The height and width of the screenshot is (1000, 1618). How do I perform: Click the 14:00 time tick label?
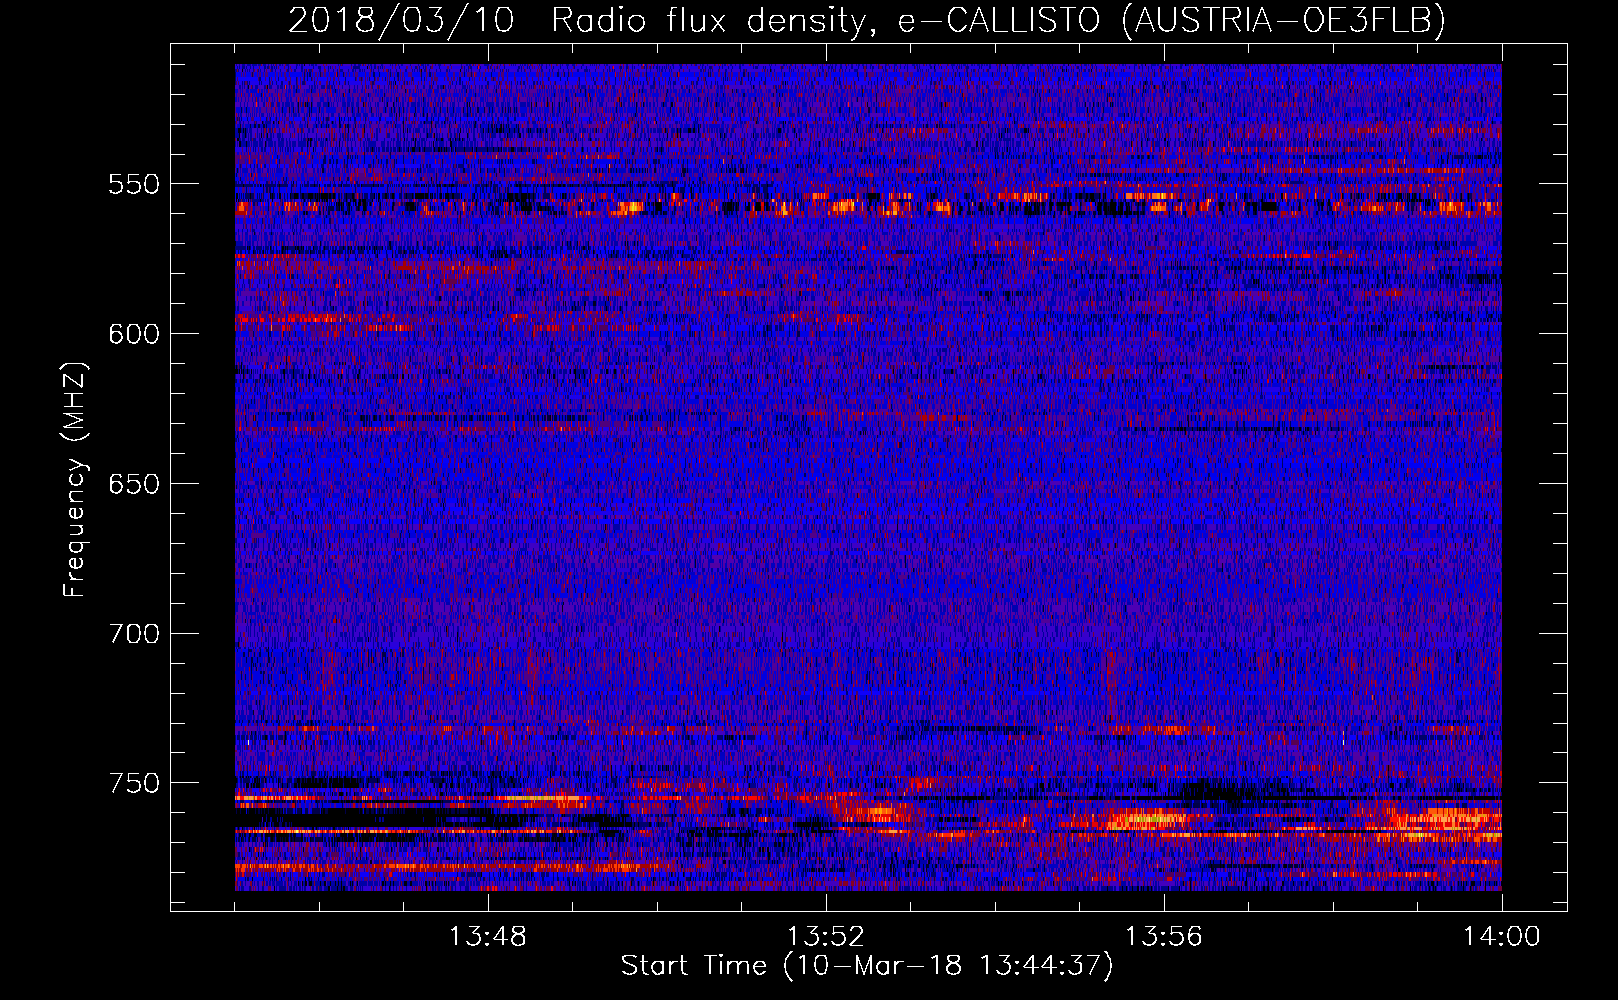coord(1502,937)
